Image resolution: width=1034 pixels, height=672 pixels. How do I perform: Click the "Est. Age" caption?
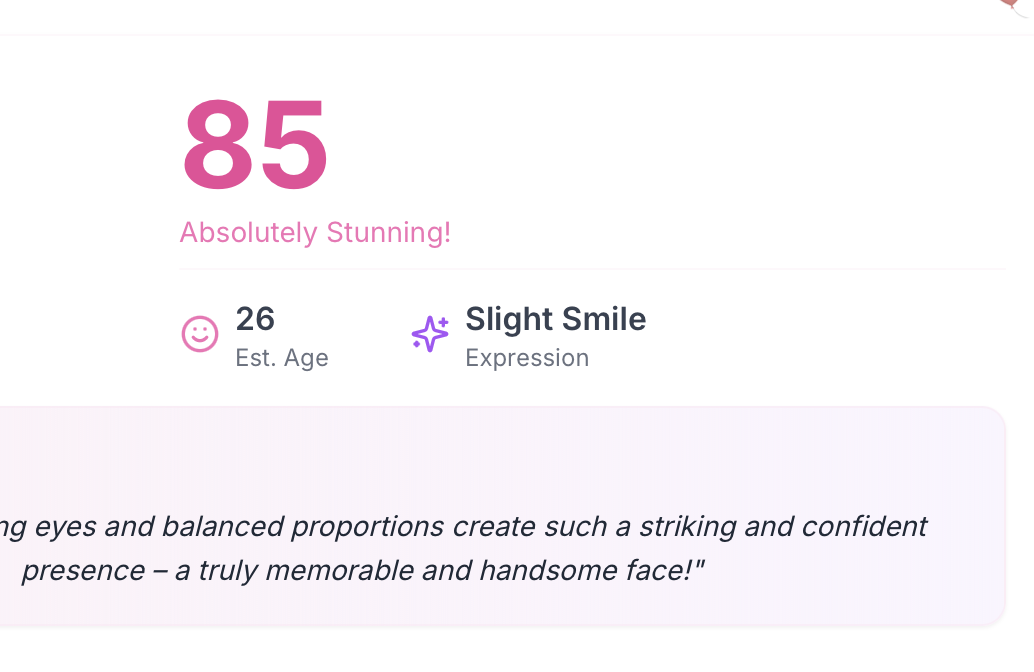pos(282,358)
